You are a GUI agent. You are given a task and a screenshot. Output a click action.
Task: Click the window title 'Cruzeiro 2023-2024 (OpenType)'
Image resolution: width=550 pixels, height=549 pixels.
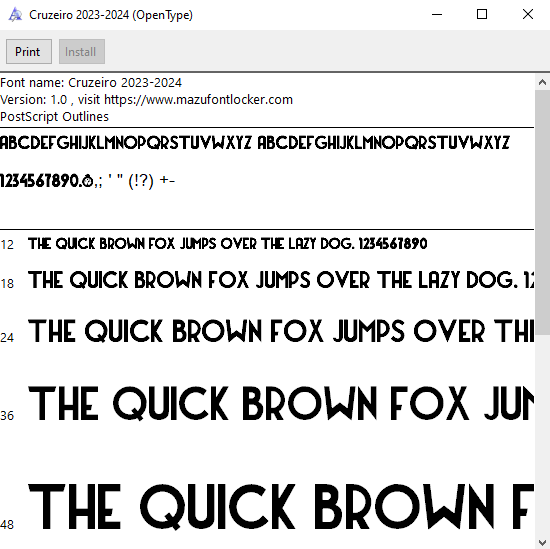coord(111,15)
